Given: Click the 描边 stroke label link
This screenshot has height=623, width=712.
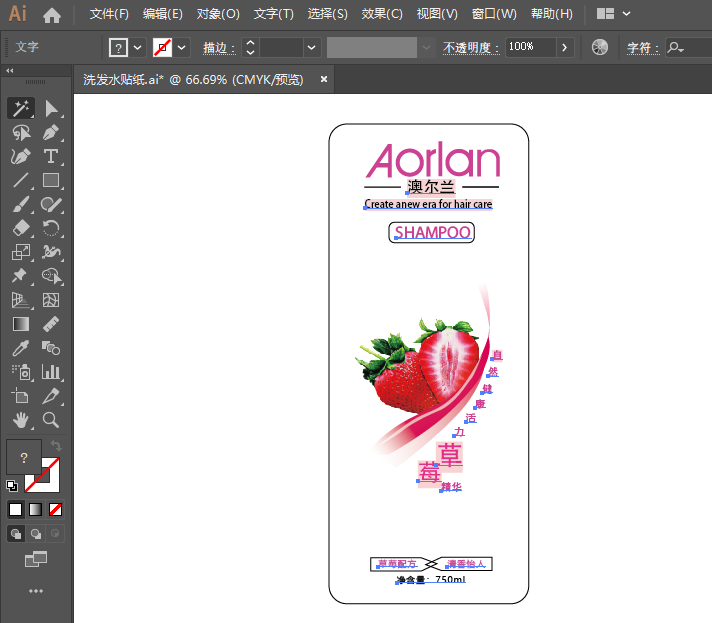Looking at the screenshot, I should pyautogui.click(x=218, y=47).
